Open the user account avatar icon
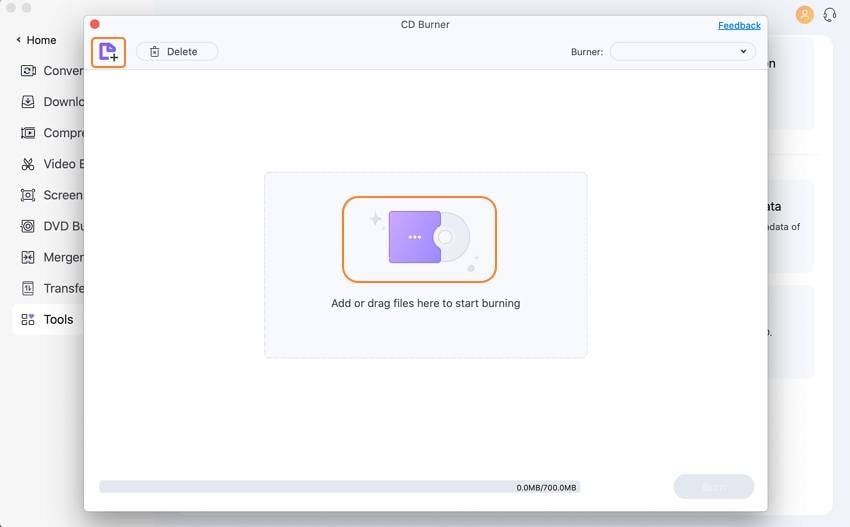The width and height of the screenshot is (850, 527). pyautogui.click(x=804, y=15)
